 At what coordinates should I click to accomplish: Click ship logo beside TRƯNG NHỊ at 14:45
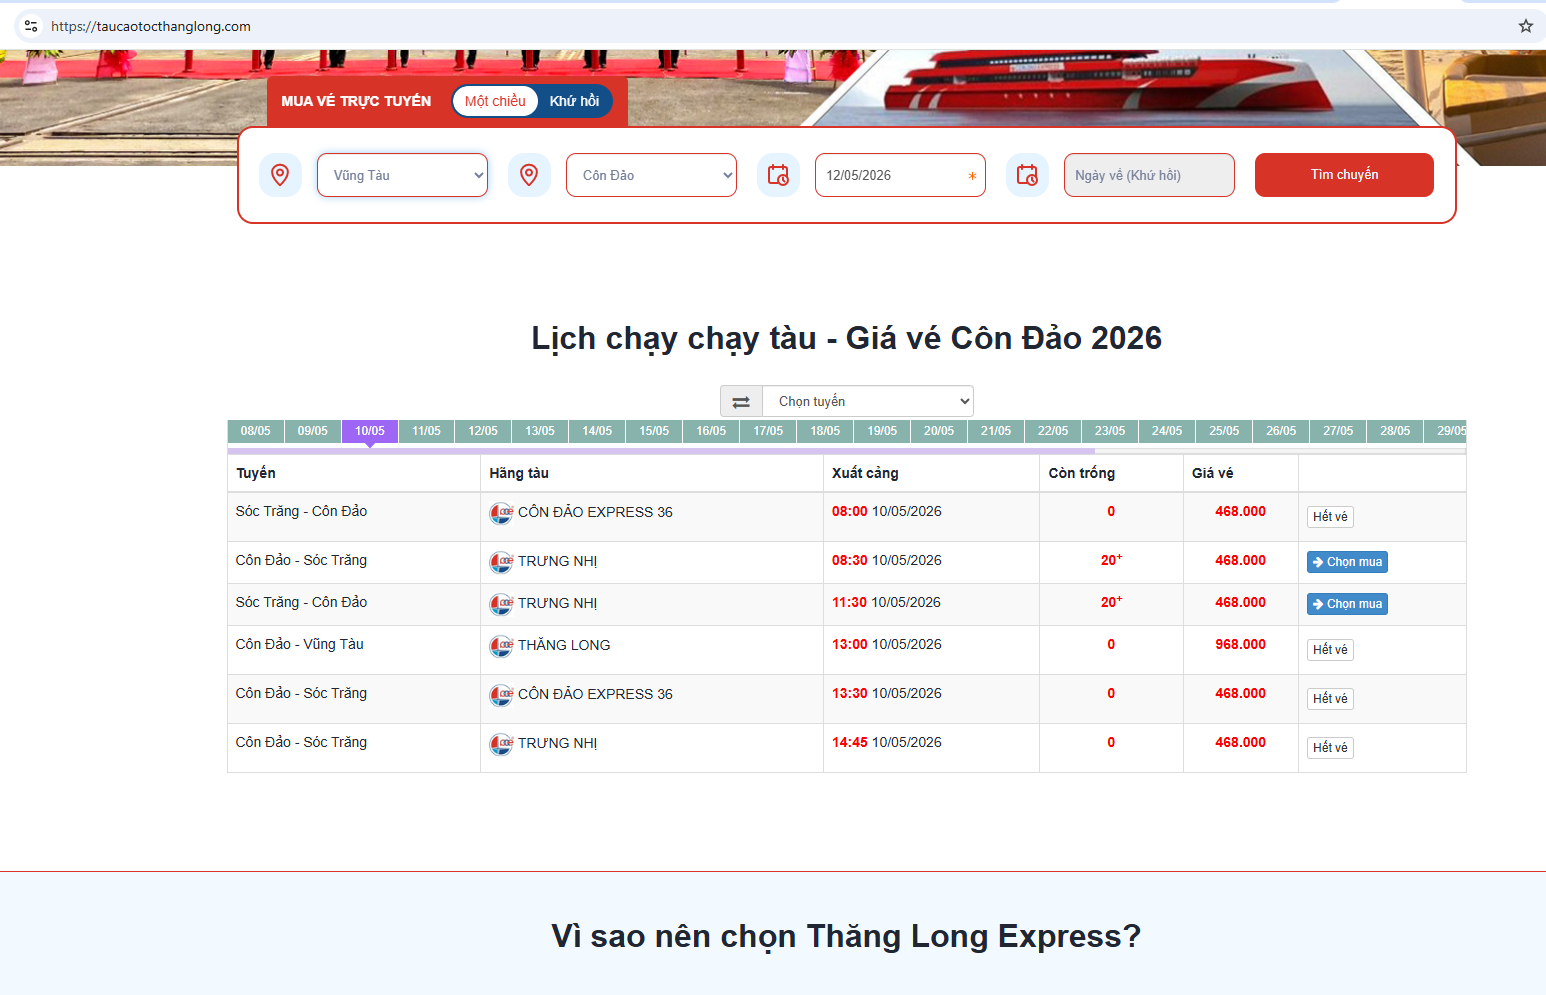pyautogui.click(x=501, y=744)
